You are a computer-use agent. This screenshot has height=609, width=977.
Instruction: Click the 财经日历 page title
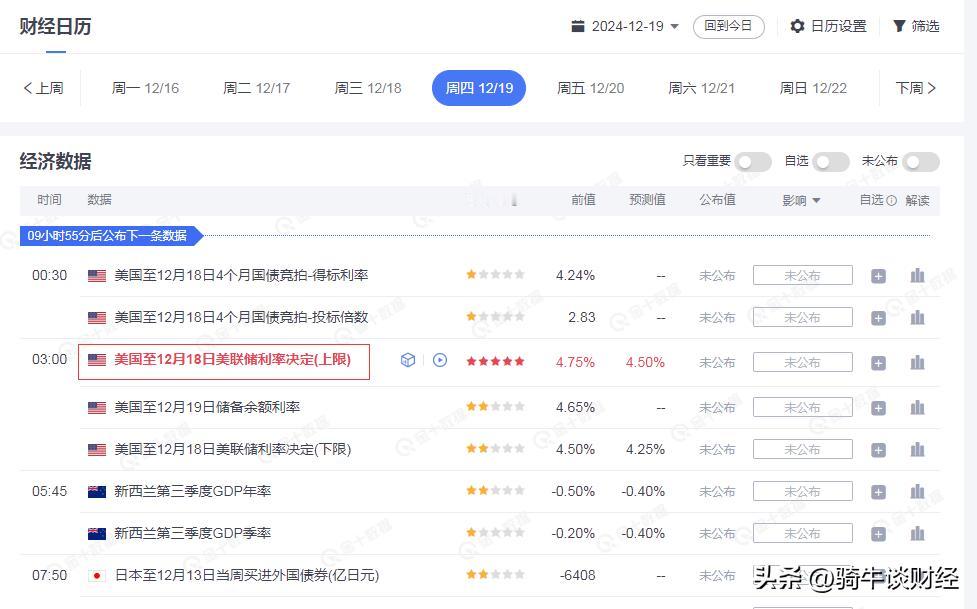pyautogui.click(x=55, y=26)
